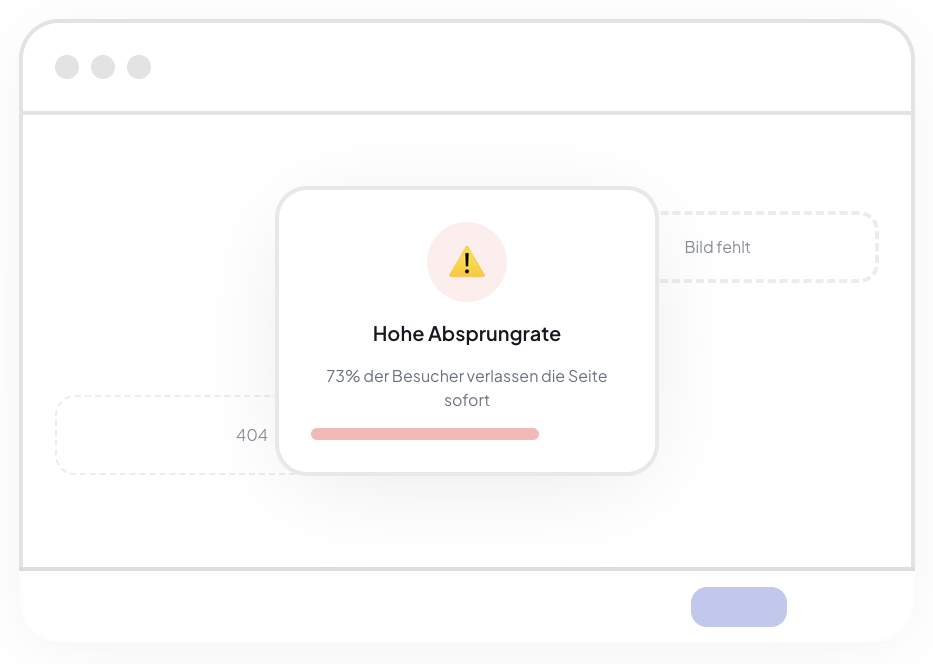Screen dimensions: 933x664
Task: Click the third gray window dot
Action: [x=139, y=67]
